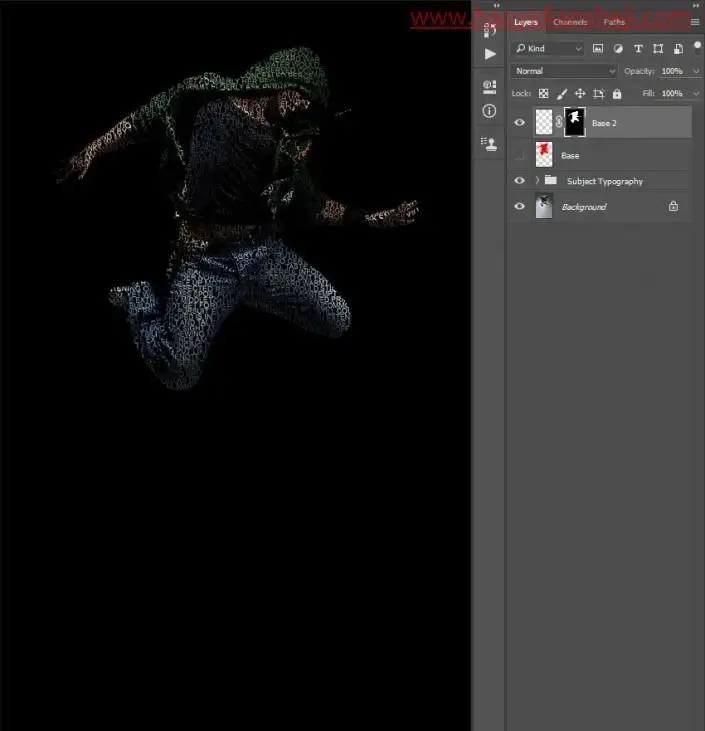Hide the Background layer
Screen dimensions: 705x731
[x=519, y=206]
